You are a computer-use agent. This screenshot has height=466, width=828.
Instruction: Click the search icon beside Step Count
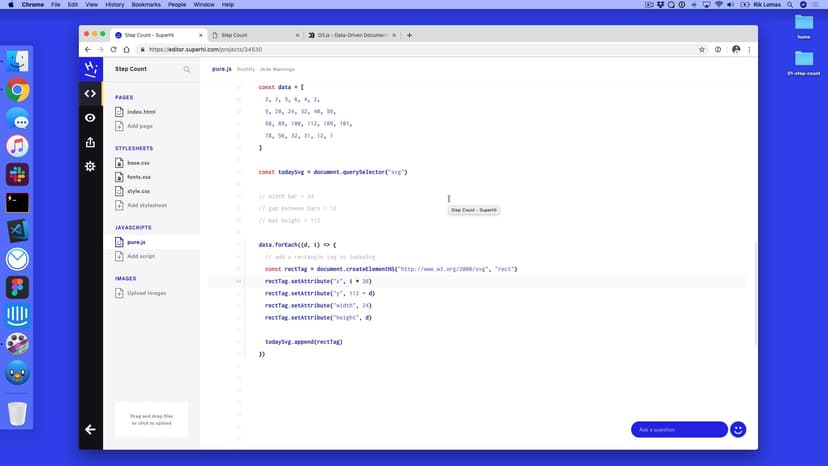[186, 70]
